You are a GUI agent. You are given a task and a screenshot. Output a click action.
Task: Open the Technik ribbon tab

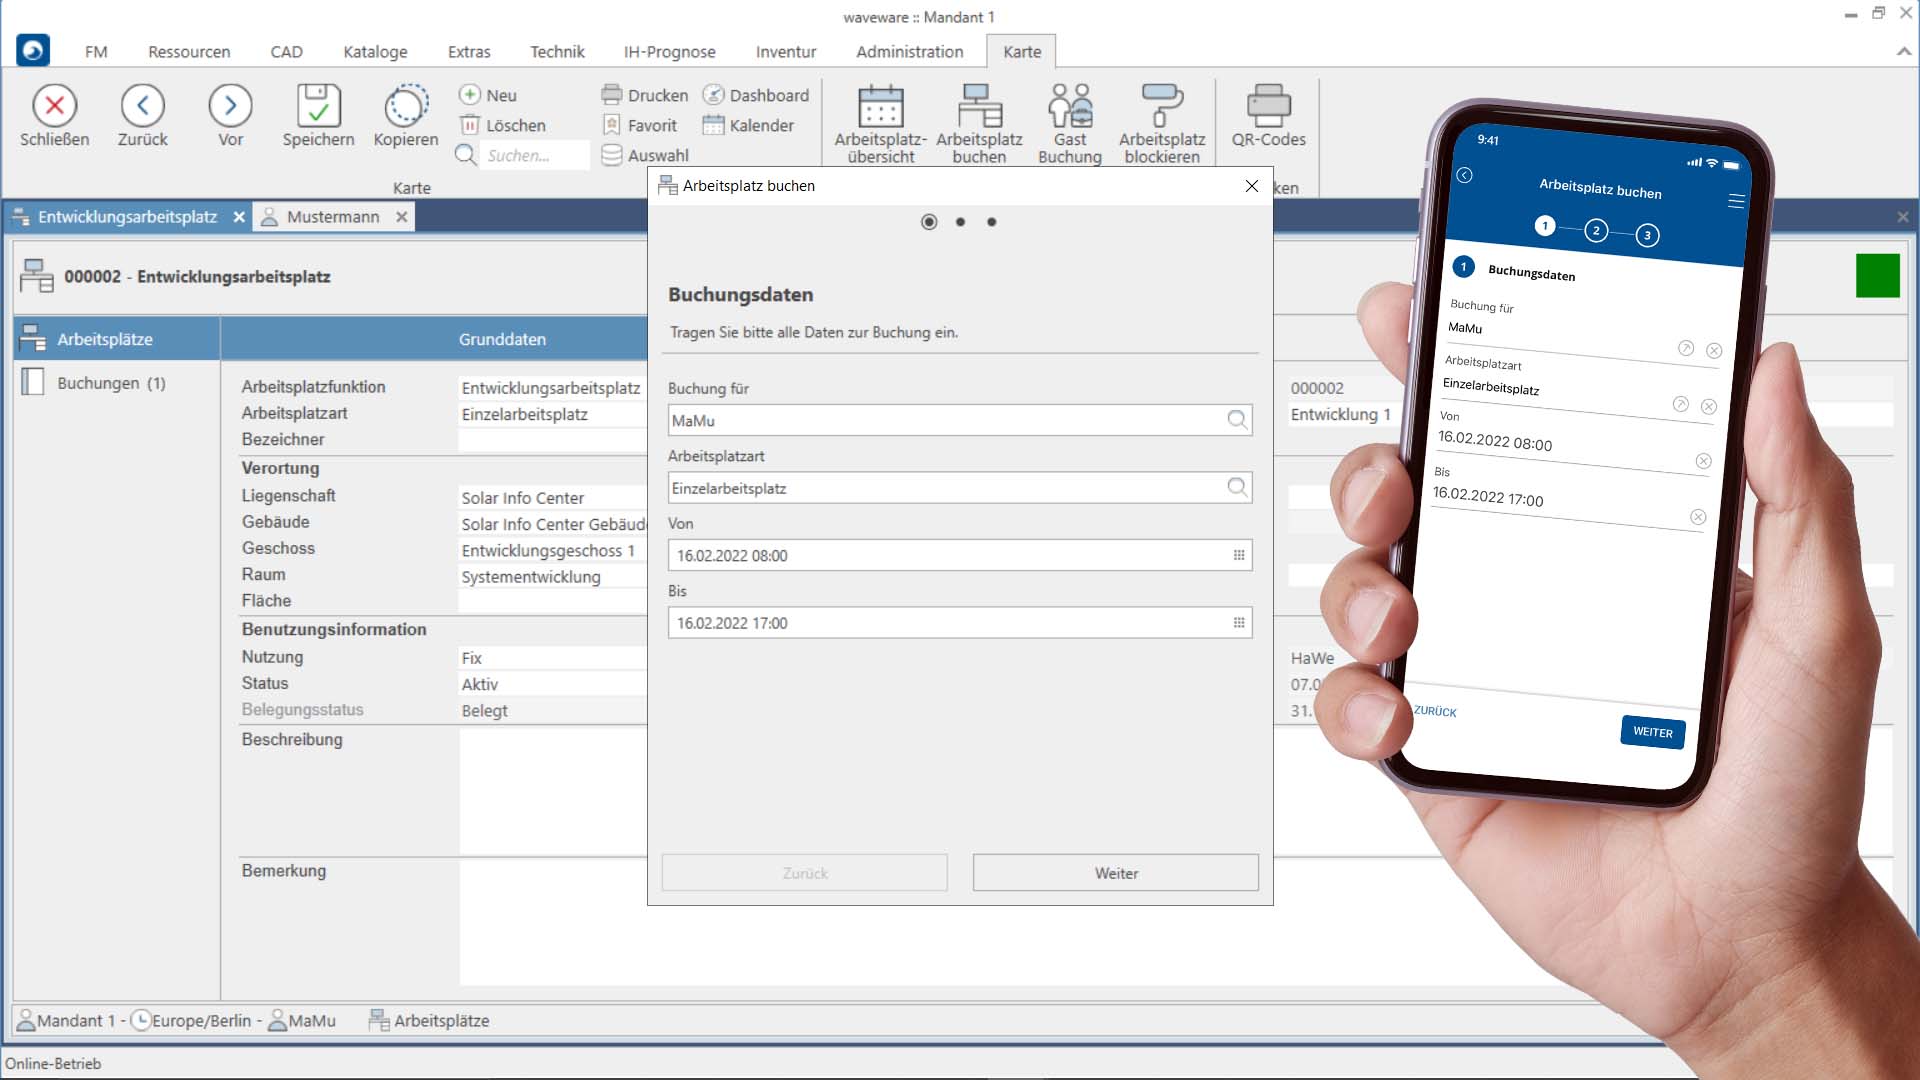coord(557,52)
